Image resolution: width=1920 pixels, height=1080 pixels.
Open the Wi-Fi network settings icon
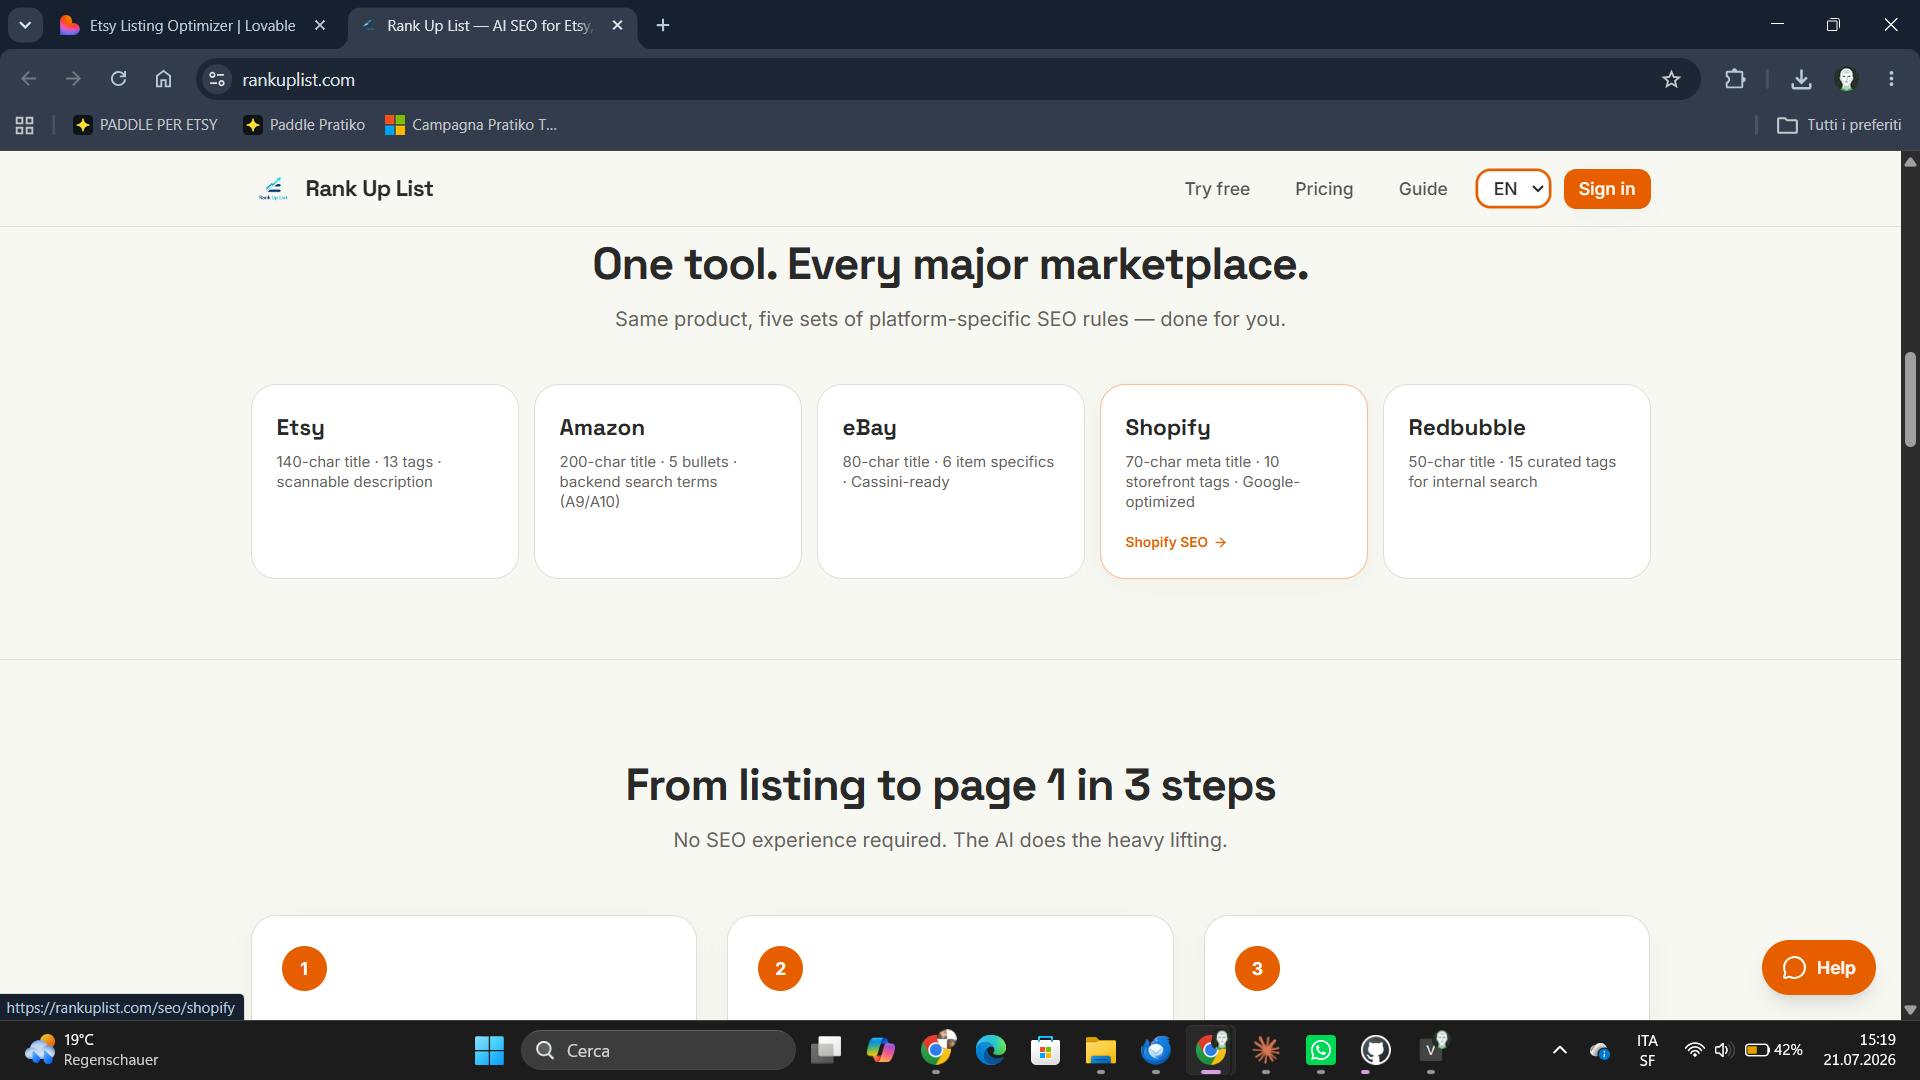pos(1694,1050)
